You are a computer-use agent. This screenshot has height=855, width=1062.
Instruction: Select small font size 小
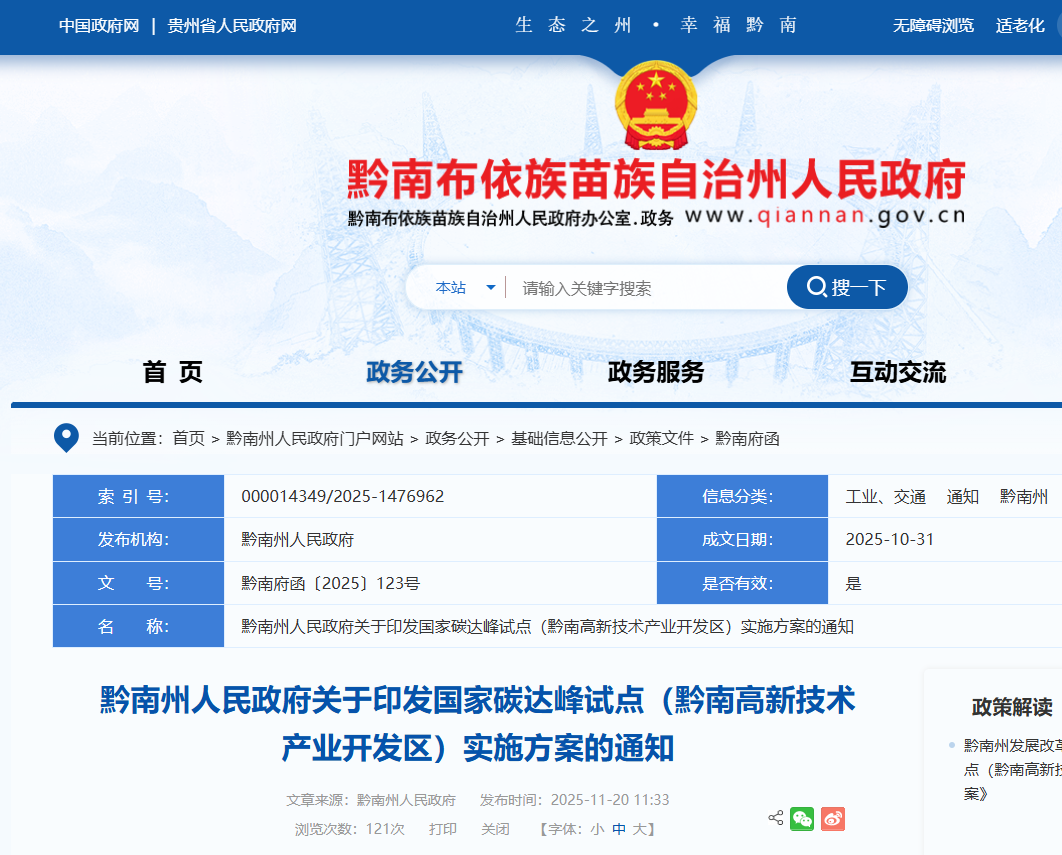pyautogui.click(x=597, y=829)
